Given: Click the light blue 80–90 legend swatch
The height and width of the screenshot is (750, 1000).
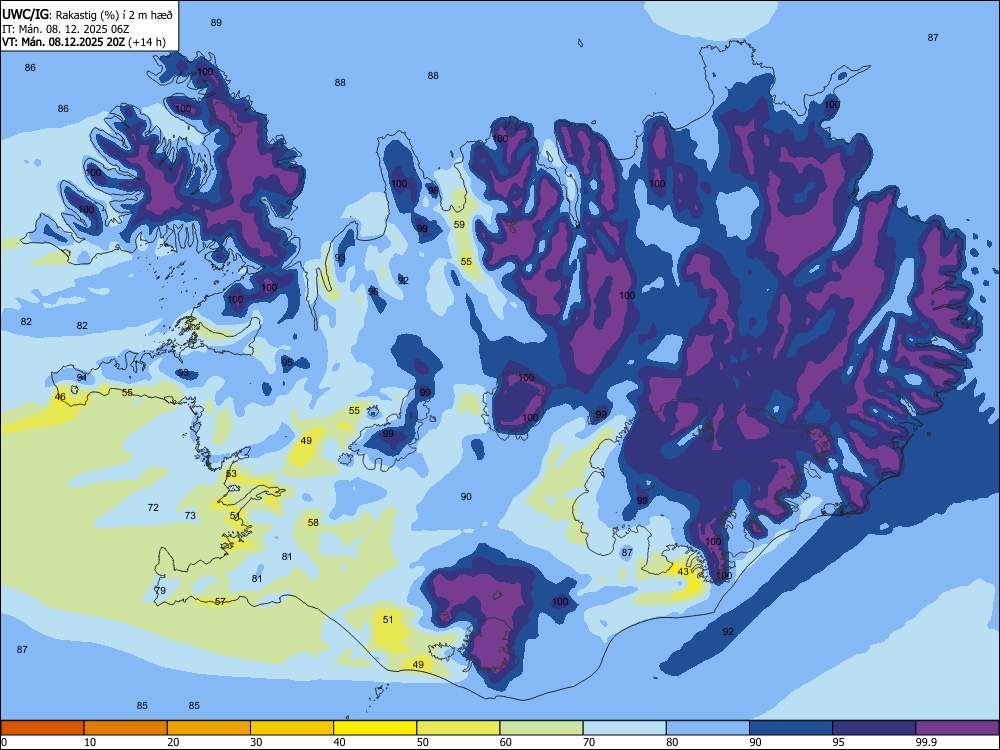Looking at the screenshot, I should (x=708, y=728).
